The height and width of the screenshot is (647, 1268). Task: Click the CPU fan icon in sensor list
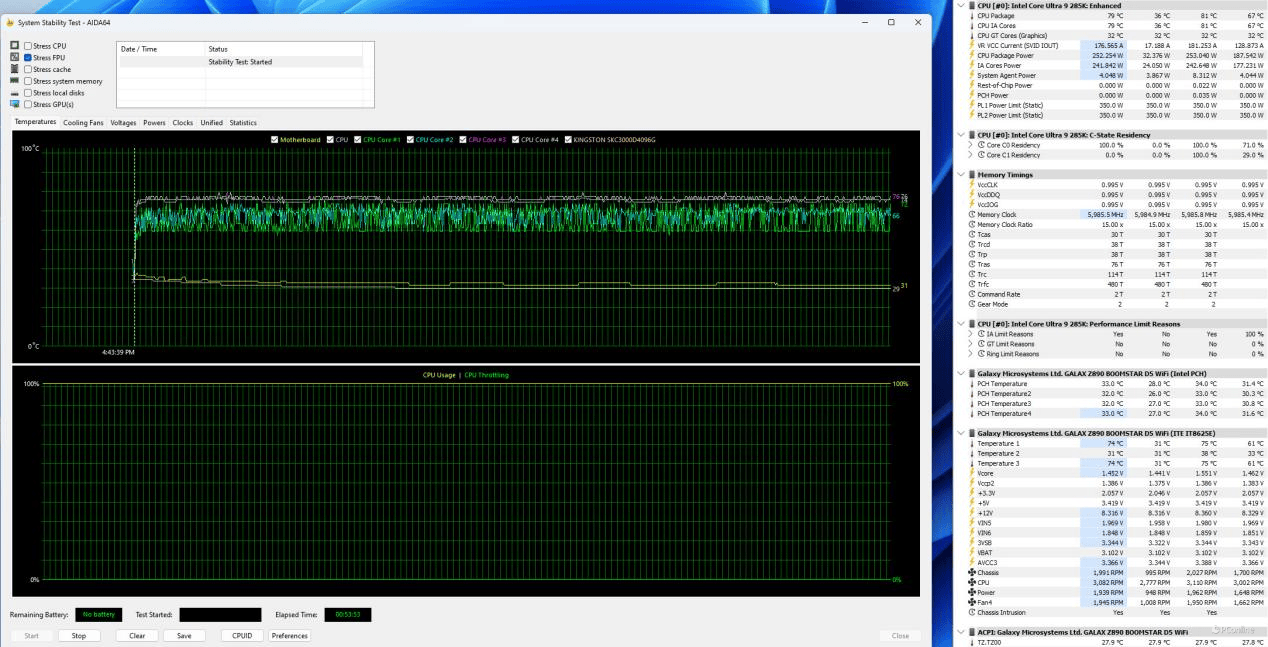[x=971, y=582]
